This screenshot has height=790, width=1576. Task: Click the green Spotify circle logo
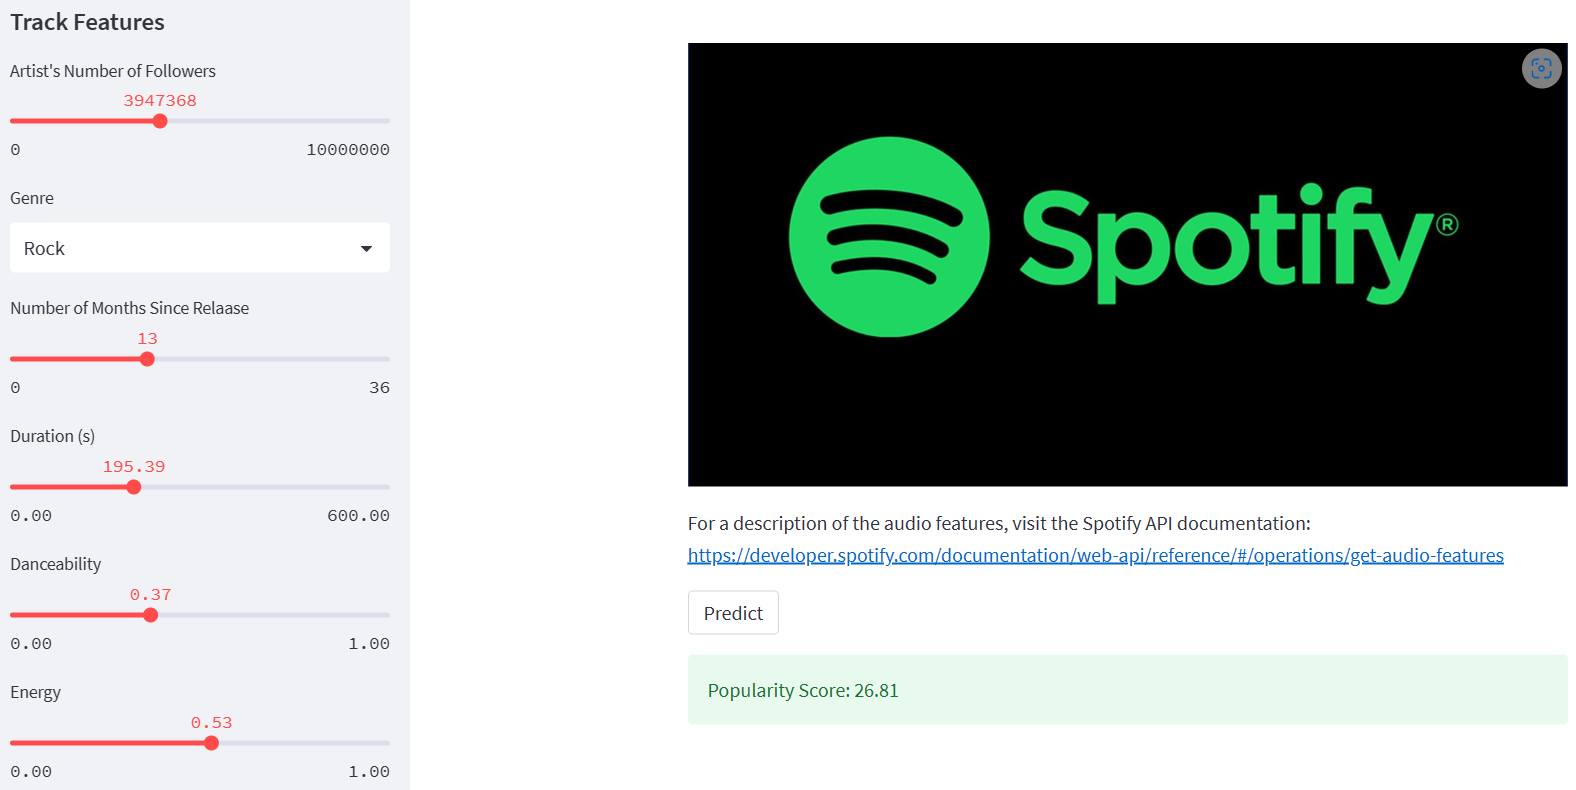(x=889, y=237)
